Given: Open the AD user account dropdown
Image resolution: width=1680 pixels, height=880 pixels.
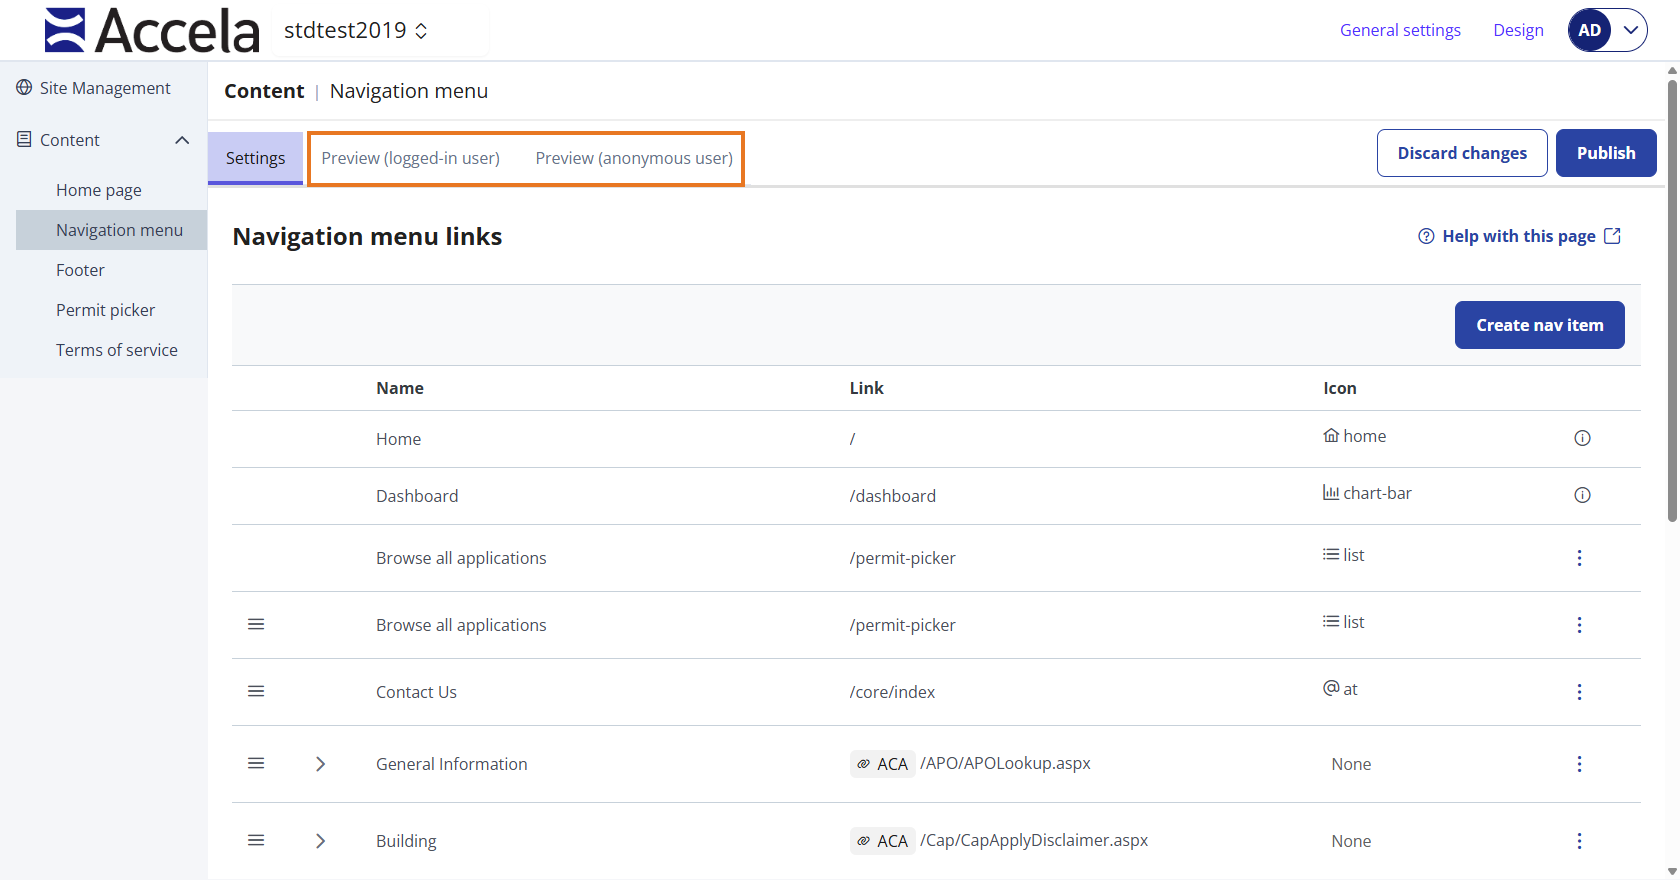Looking at the screenshot, I should 1607,30.
